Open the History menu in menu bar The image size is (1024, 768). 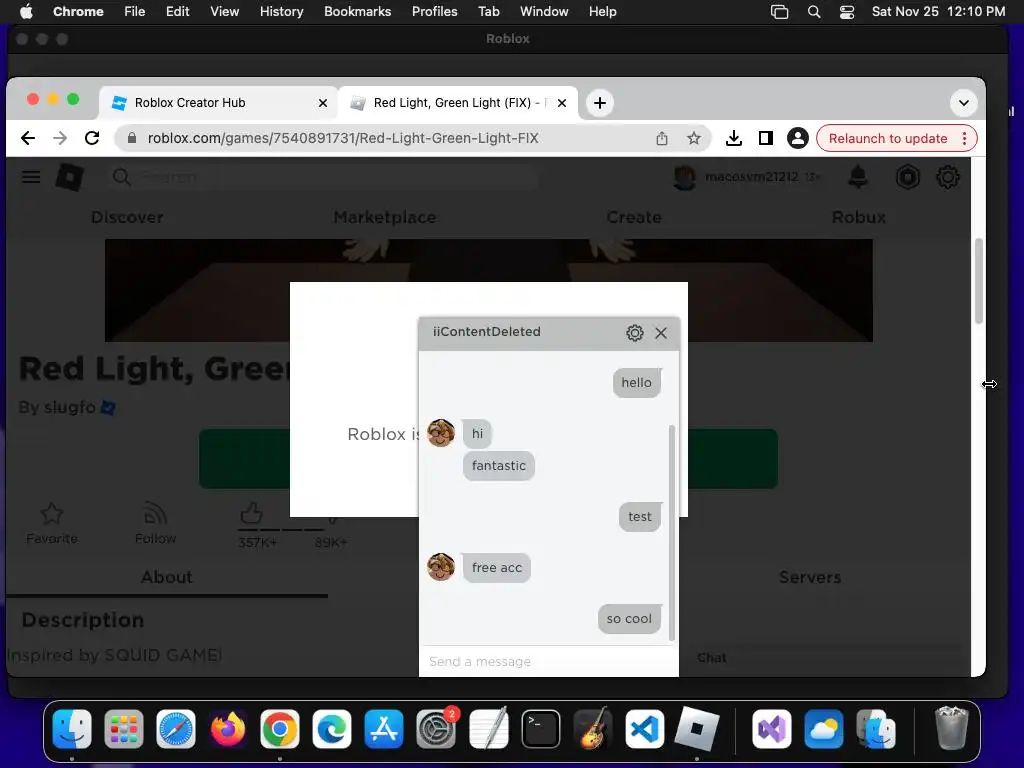(x=281, y=12)
